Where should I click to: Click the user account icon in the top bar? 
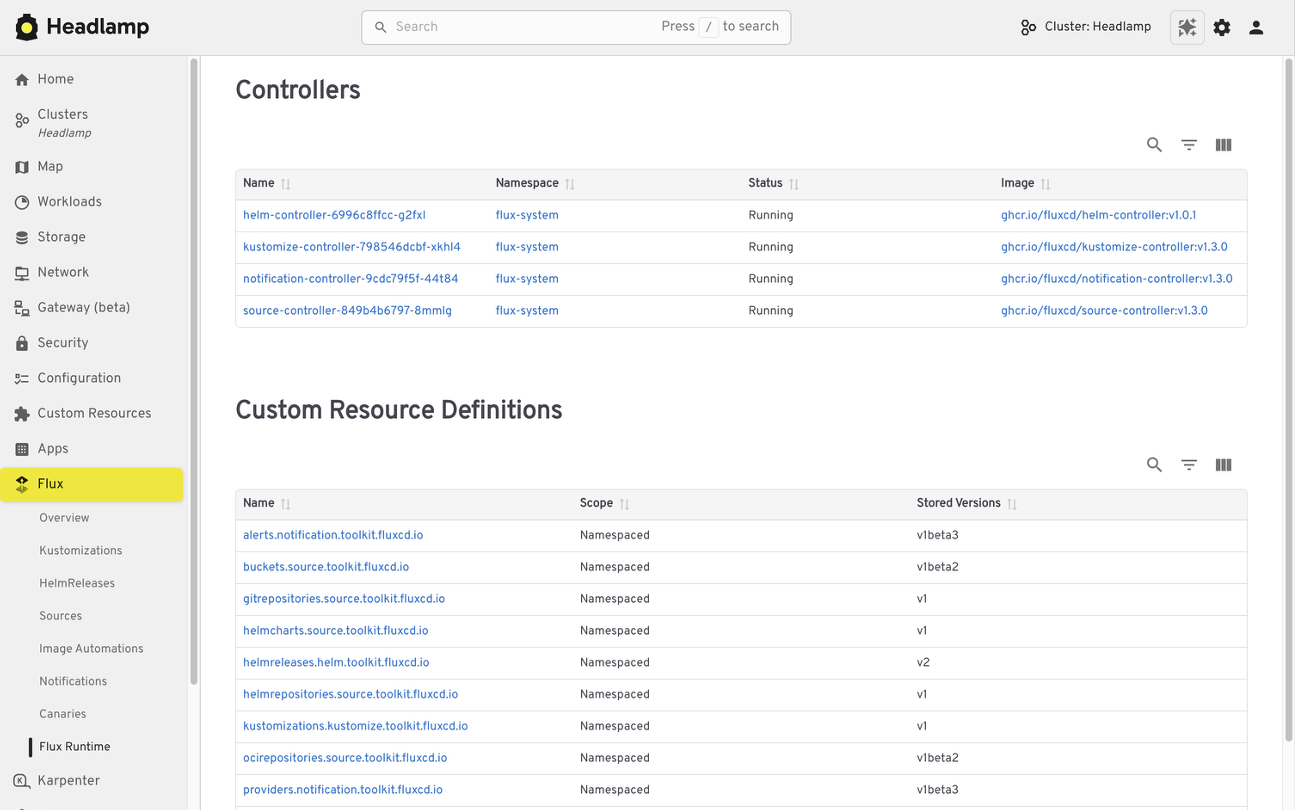coord(1255,27)
